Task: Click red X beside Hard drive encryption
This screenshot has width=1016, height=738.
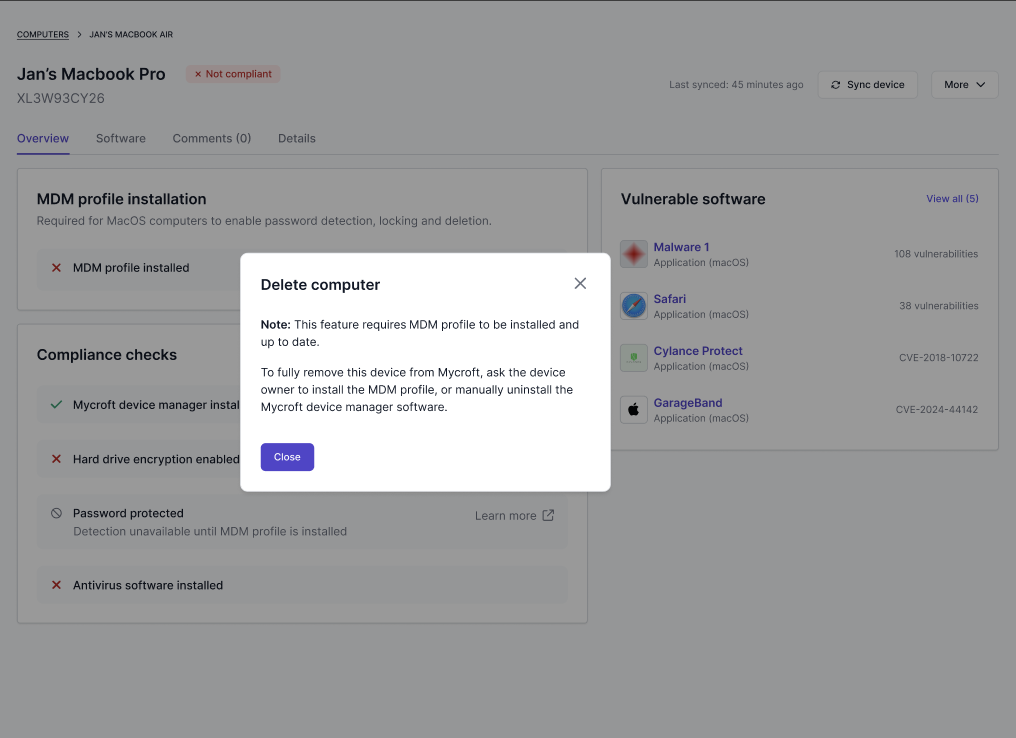Action: [56, 459]
